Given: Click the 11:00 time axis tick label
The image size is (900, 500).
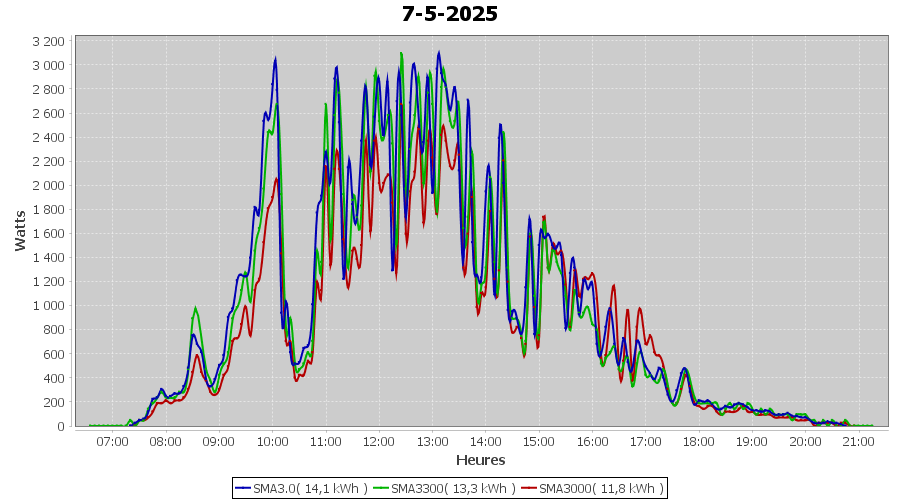Looking at the screenshot, I should click(x=325, y=441).
